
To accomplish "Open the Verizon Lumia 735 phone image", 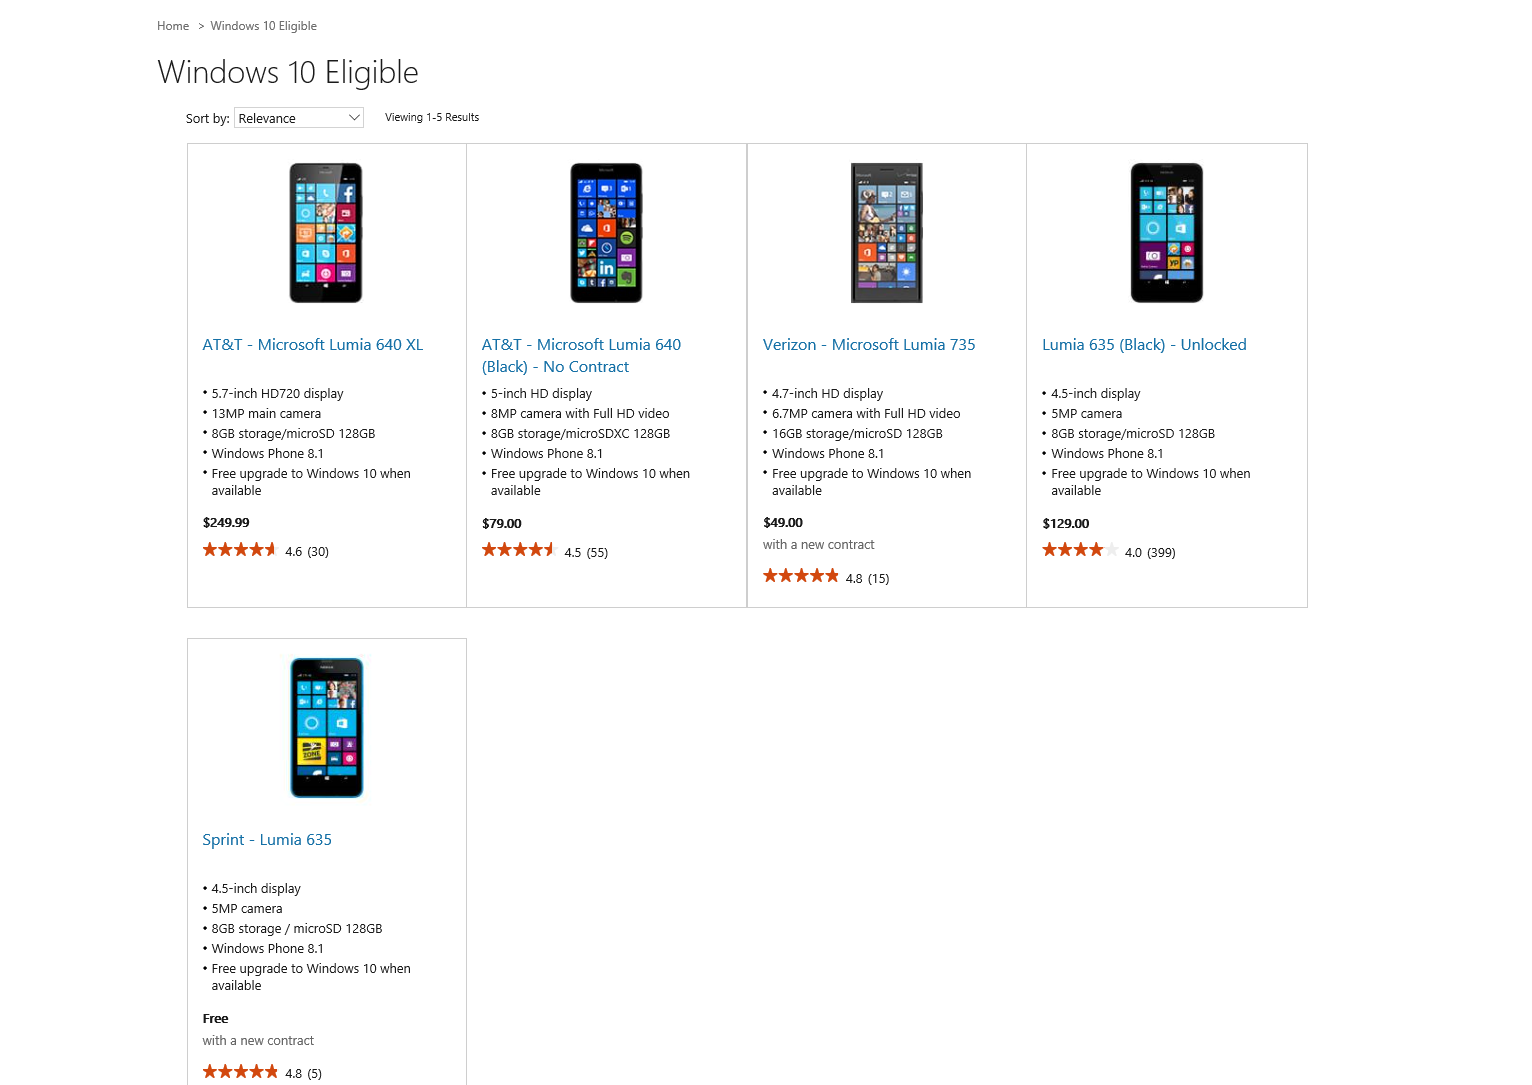I will pos(887,233).
